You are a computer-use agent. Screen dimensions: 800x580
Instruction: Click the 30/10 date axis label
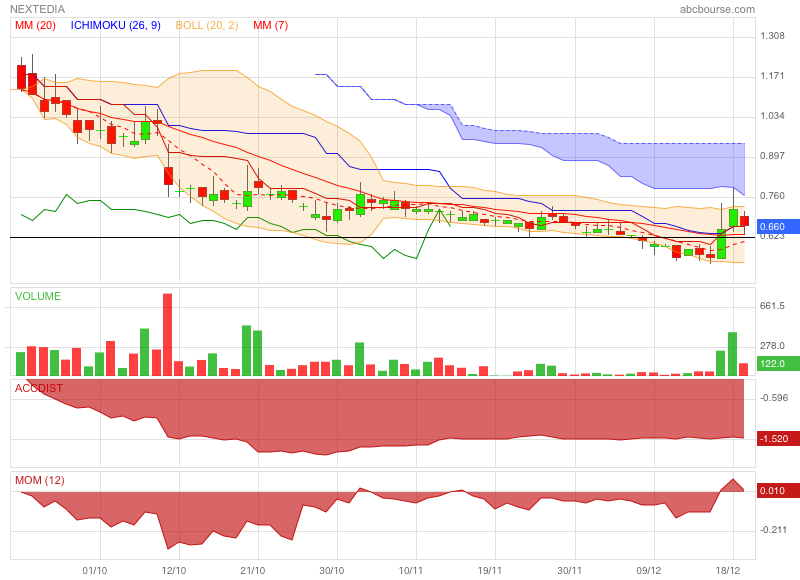[x=332, y=570]
